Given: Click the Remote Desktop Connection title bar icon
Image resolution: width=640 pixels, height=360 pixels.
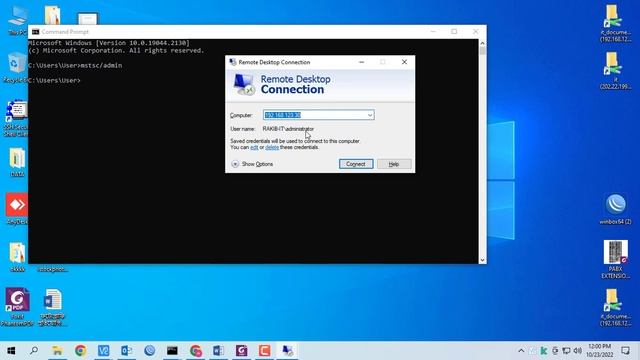Looking at the screenshot, I should click(x=233, y=62).
